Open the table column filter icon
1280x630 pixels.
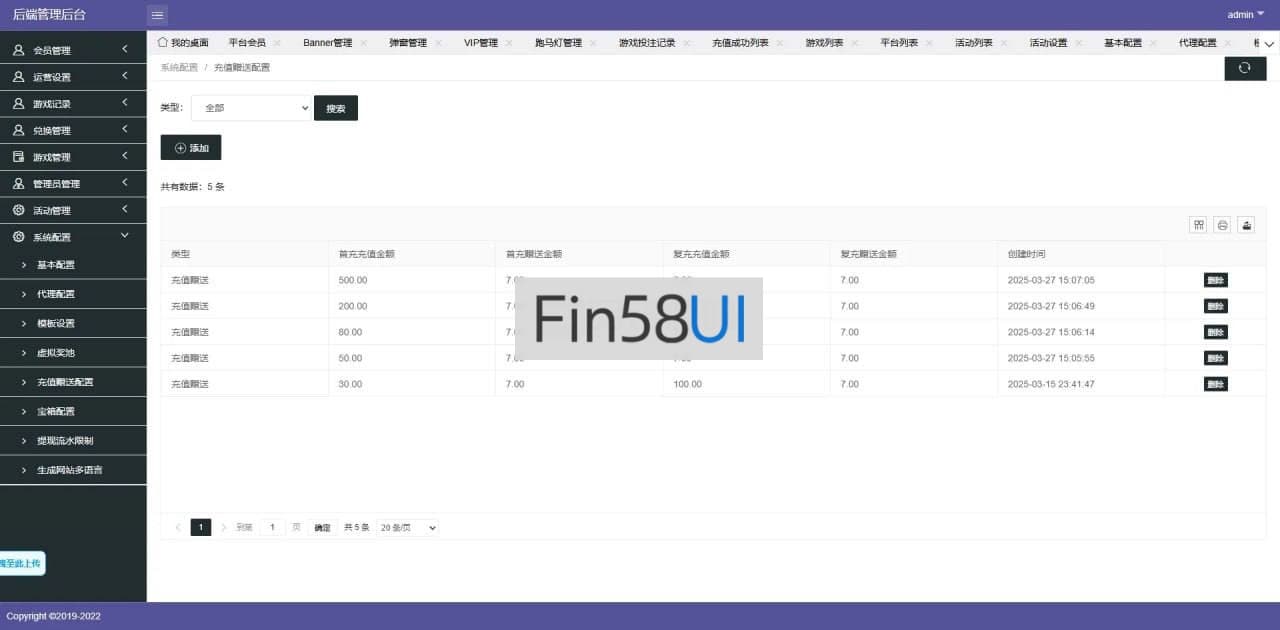coord(1198,225)
